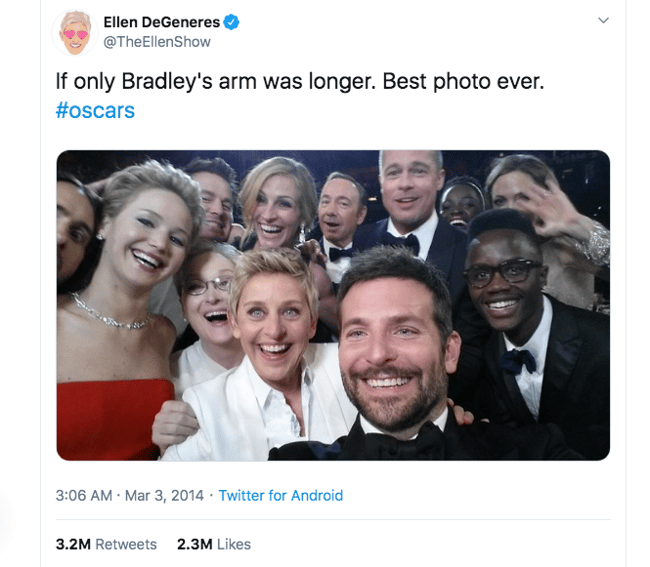
Task: Click the blue verified badge
Action: [x=230, y=22]
